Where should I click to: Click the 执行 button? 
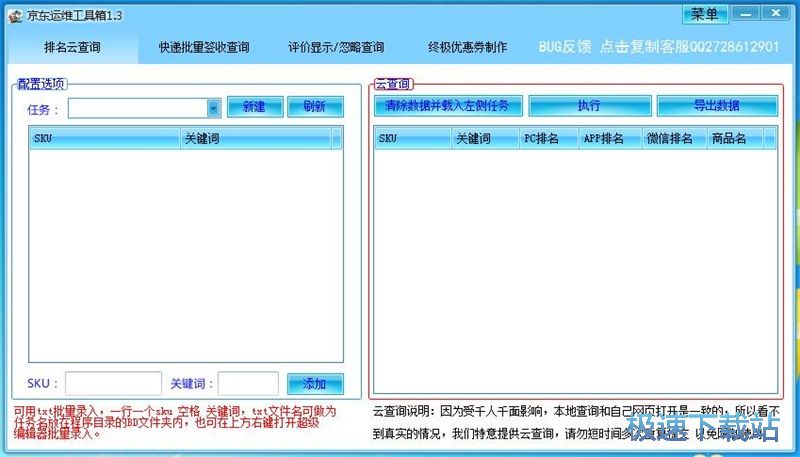coord(590,106)
